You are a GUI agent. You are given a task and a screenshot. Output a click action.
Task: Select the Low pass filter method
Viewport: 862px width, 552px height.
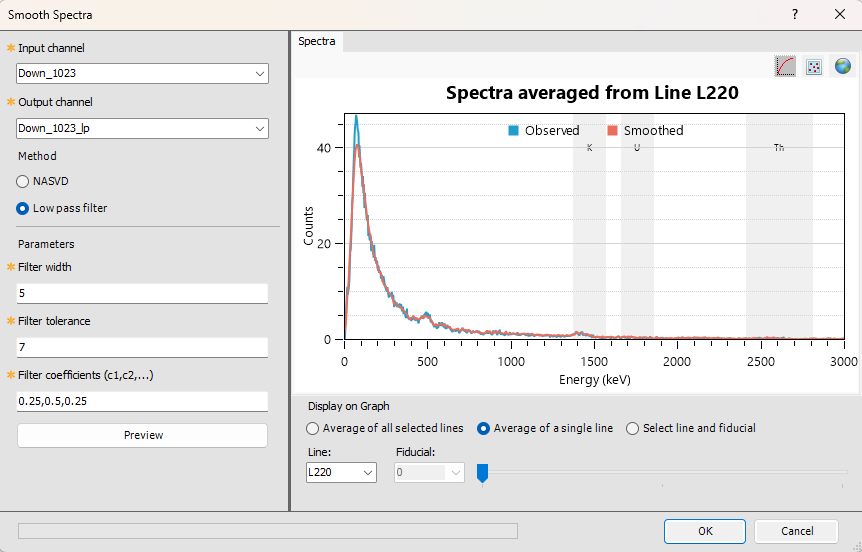tap(23, 208)
